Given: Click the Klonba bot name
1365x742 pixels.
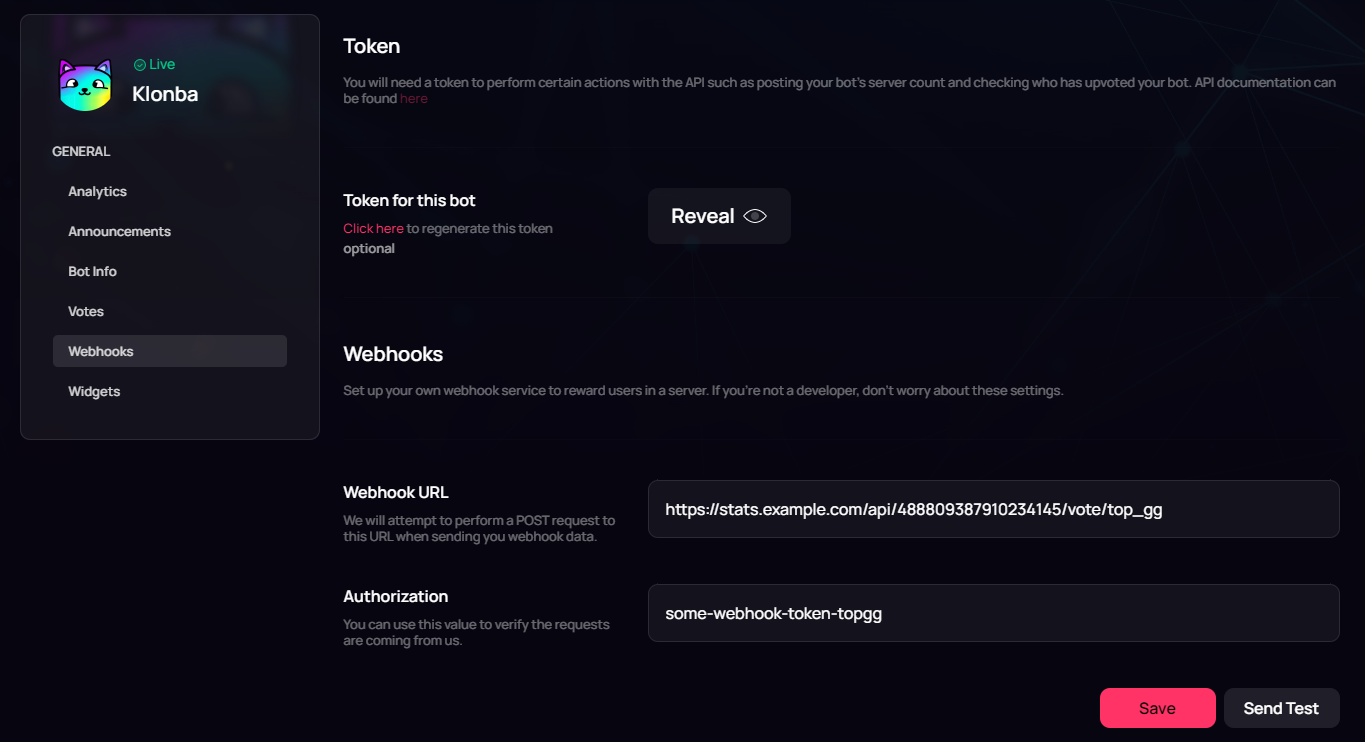Looking at the screenshot, I should [165, 94].
